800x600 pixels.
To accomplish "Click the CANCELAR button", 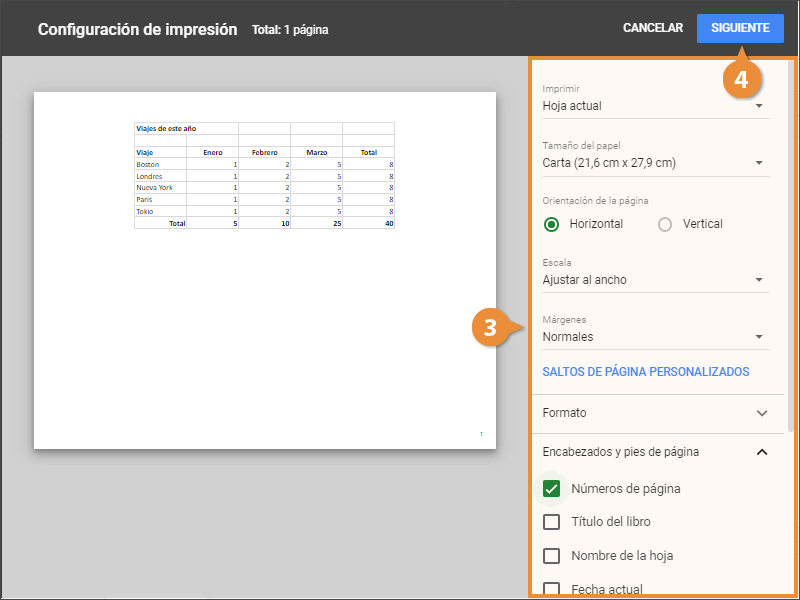I will tap(652, 28).
